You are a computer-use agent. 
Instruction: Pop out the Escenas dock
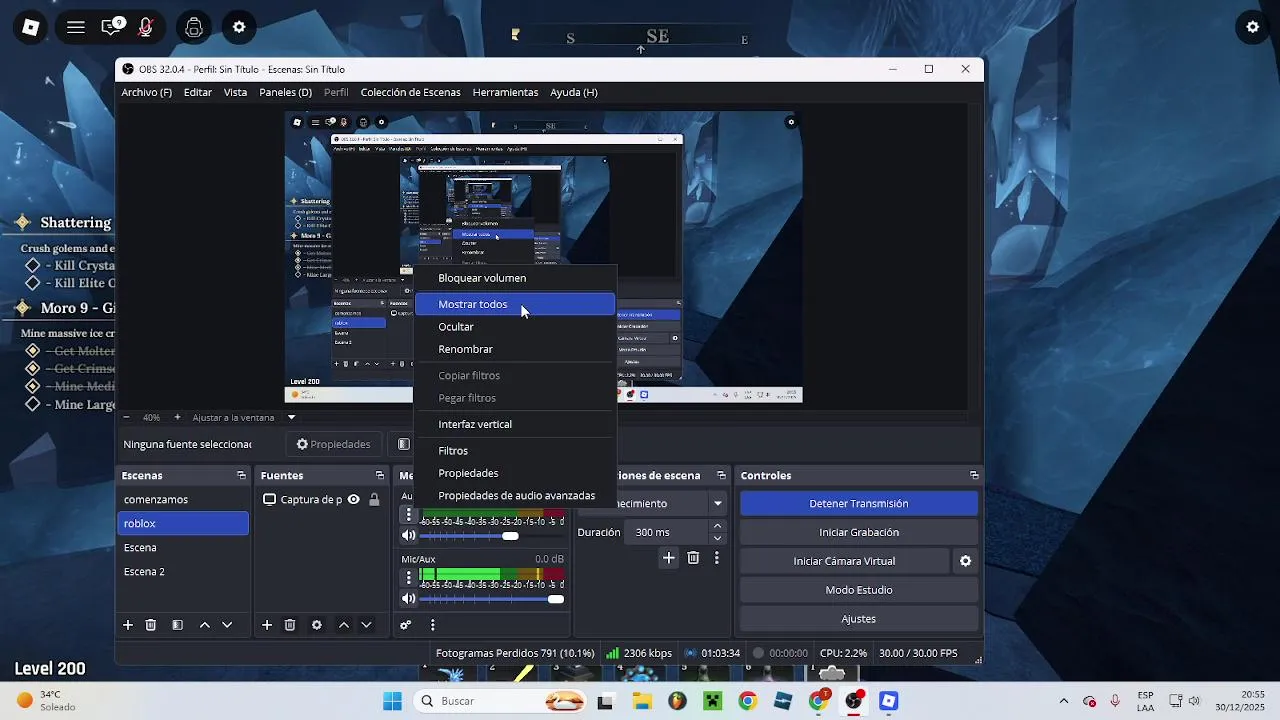pyautogui.click(x=241, y=475)
